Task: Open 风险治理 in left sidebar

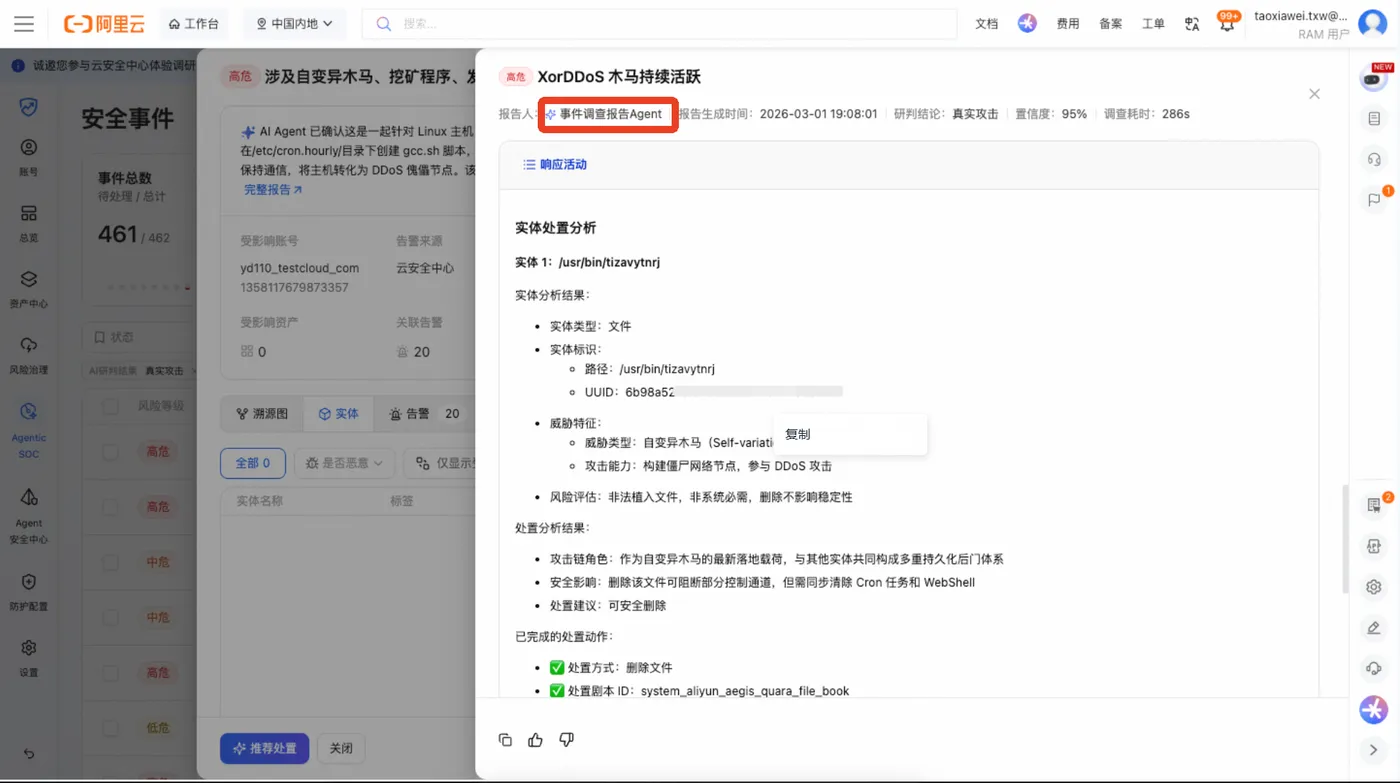Action: pos(29,356)
